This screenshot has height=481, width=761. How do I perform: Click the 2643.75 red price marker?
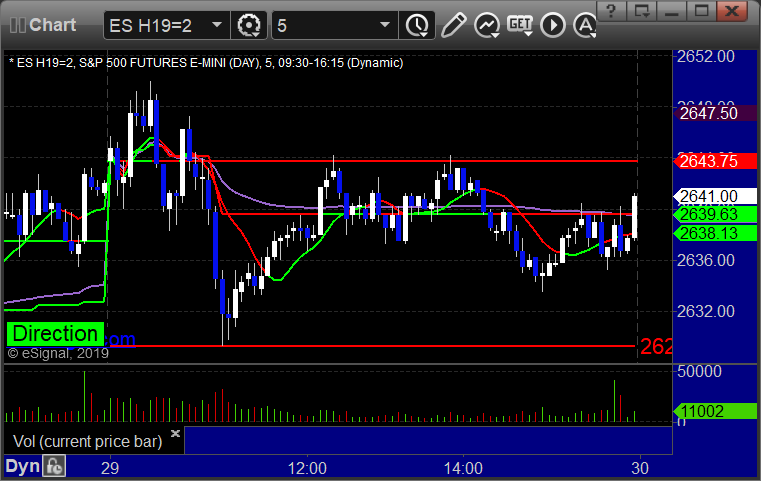pos(715,161)
